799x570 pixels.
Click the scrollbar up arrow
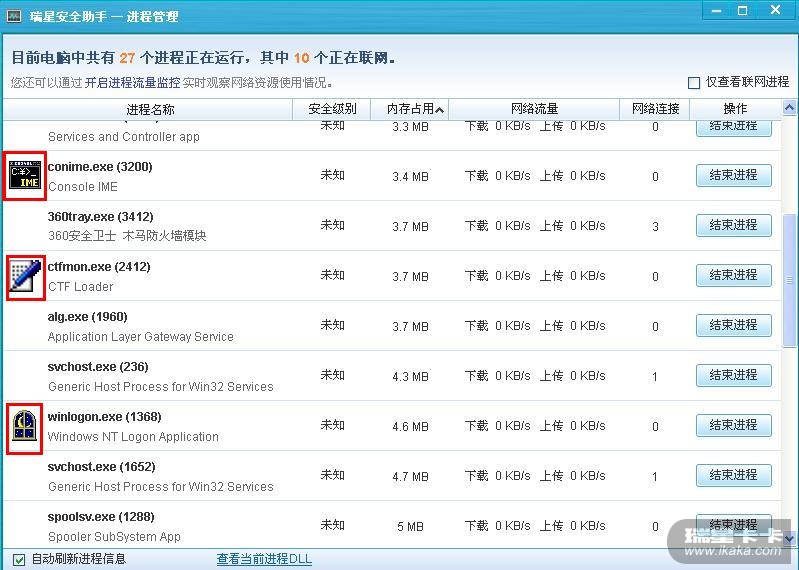(789, 107)
